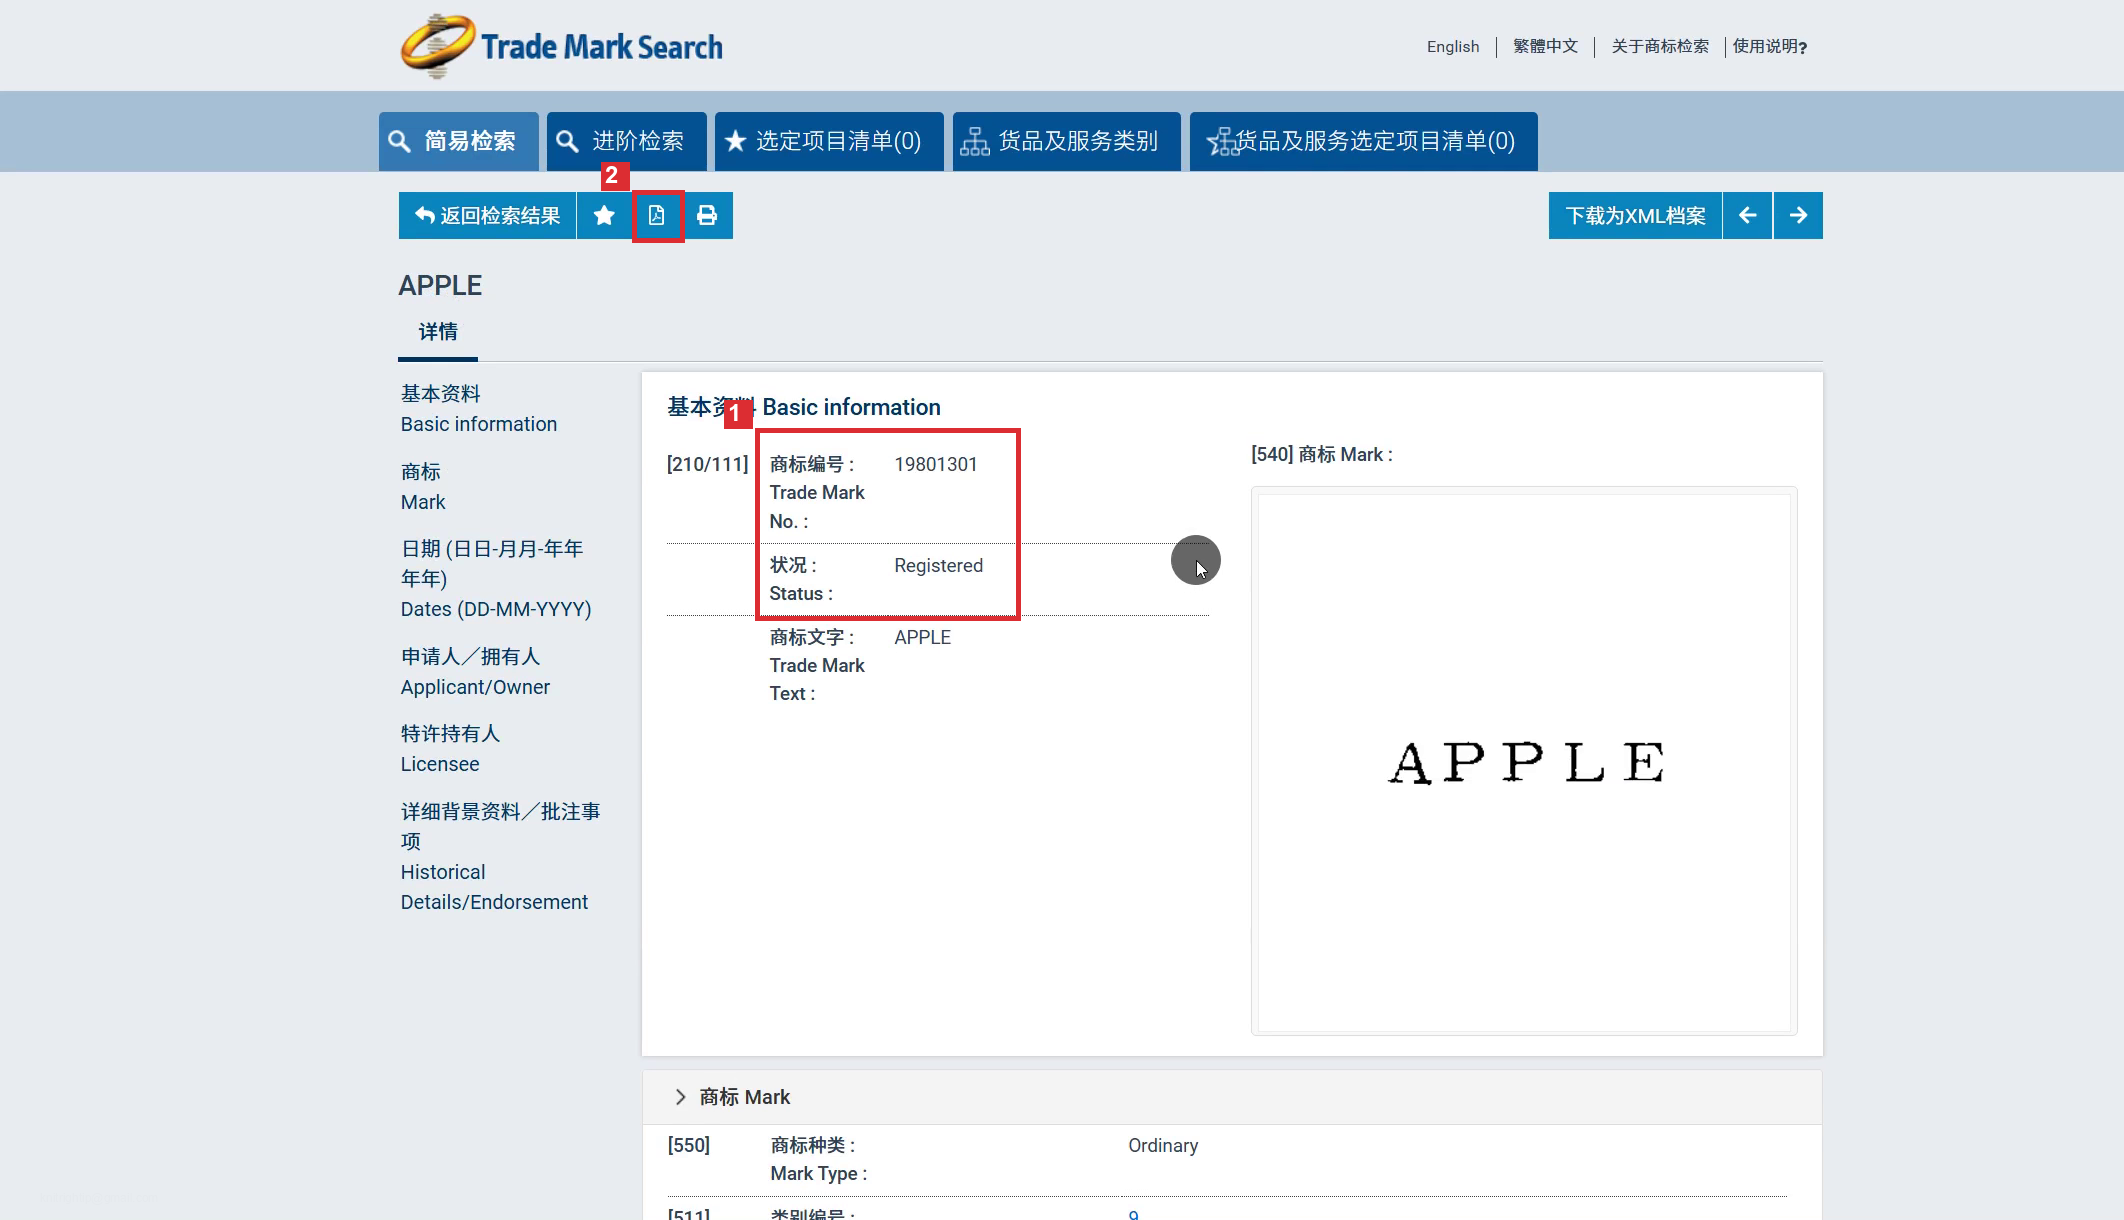Export the record as PDF icon
The image size is (2124, 1220).
click(657, 215)
